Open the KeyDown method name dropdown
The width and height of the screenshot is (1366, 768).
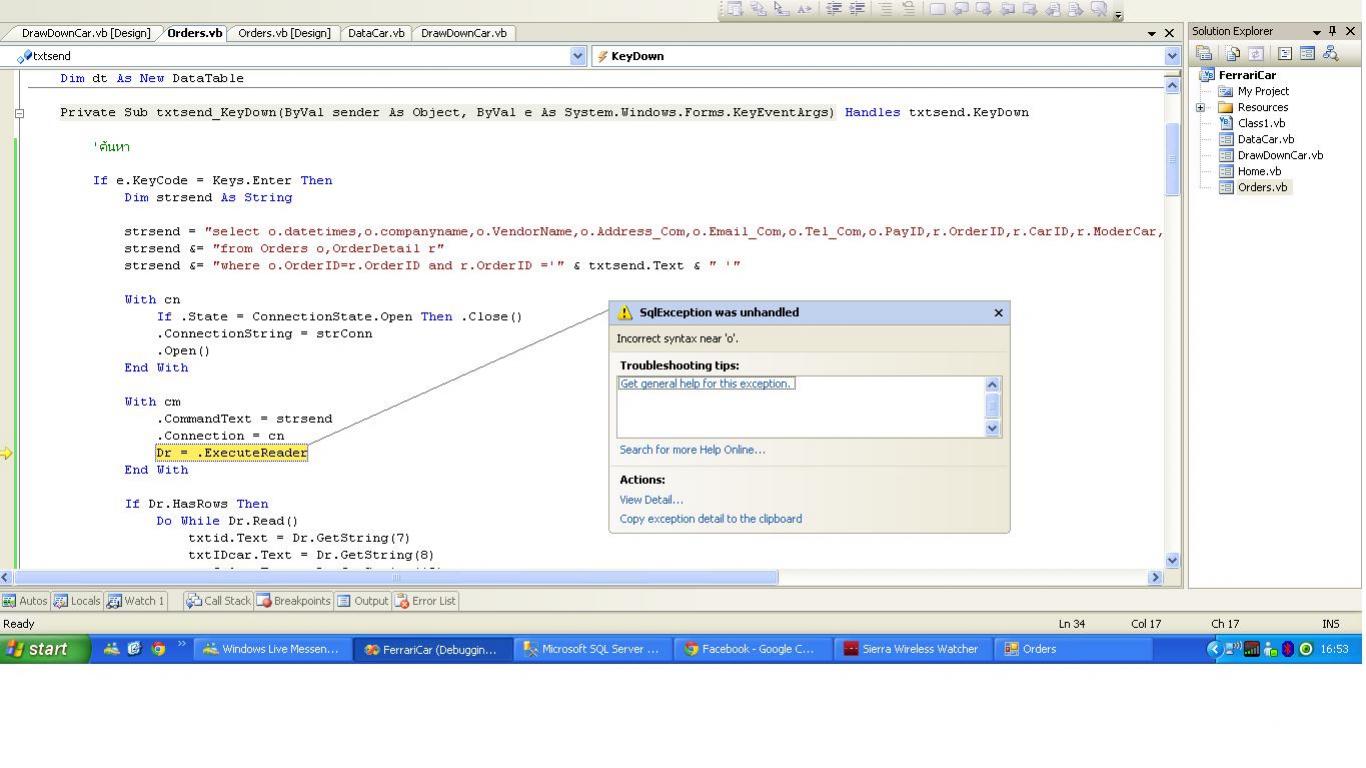point(1172,56)
